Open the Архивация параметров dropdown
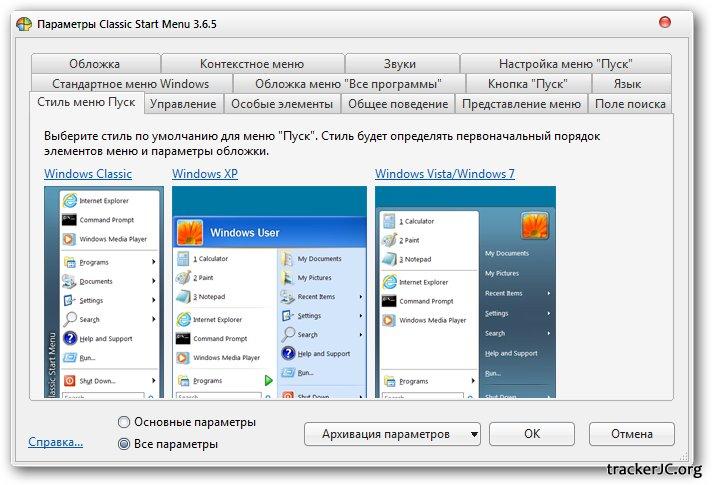The image size is (712, 485). coord(392,434)
